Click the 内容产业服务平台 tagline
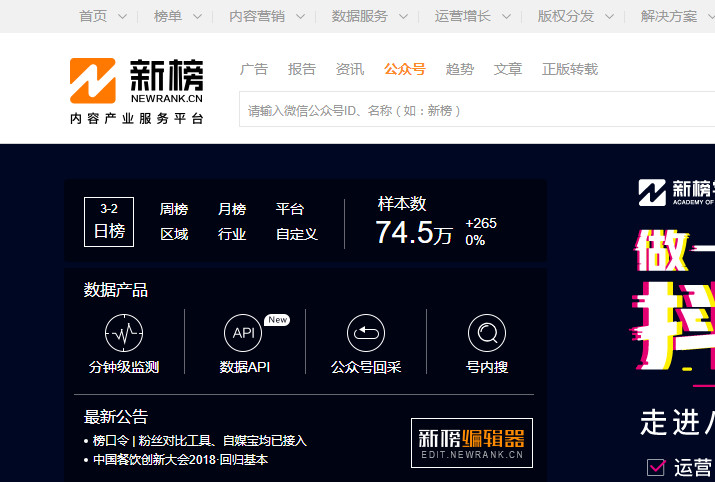 136,119
